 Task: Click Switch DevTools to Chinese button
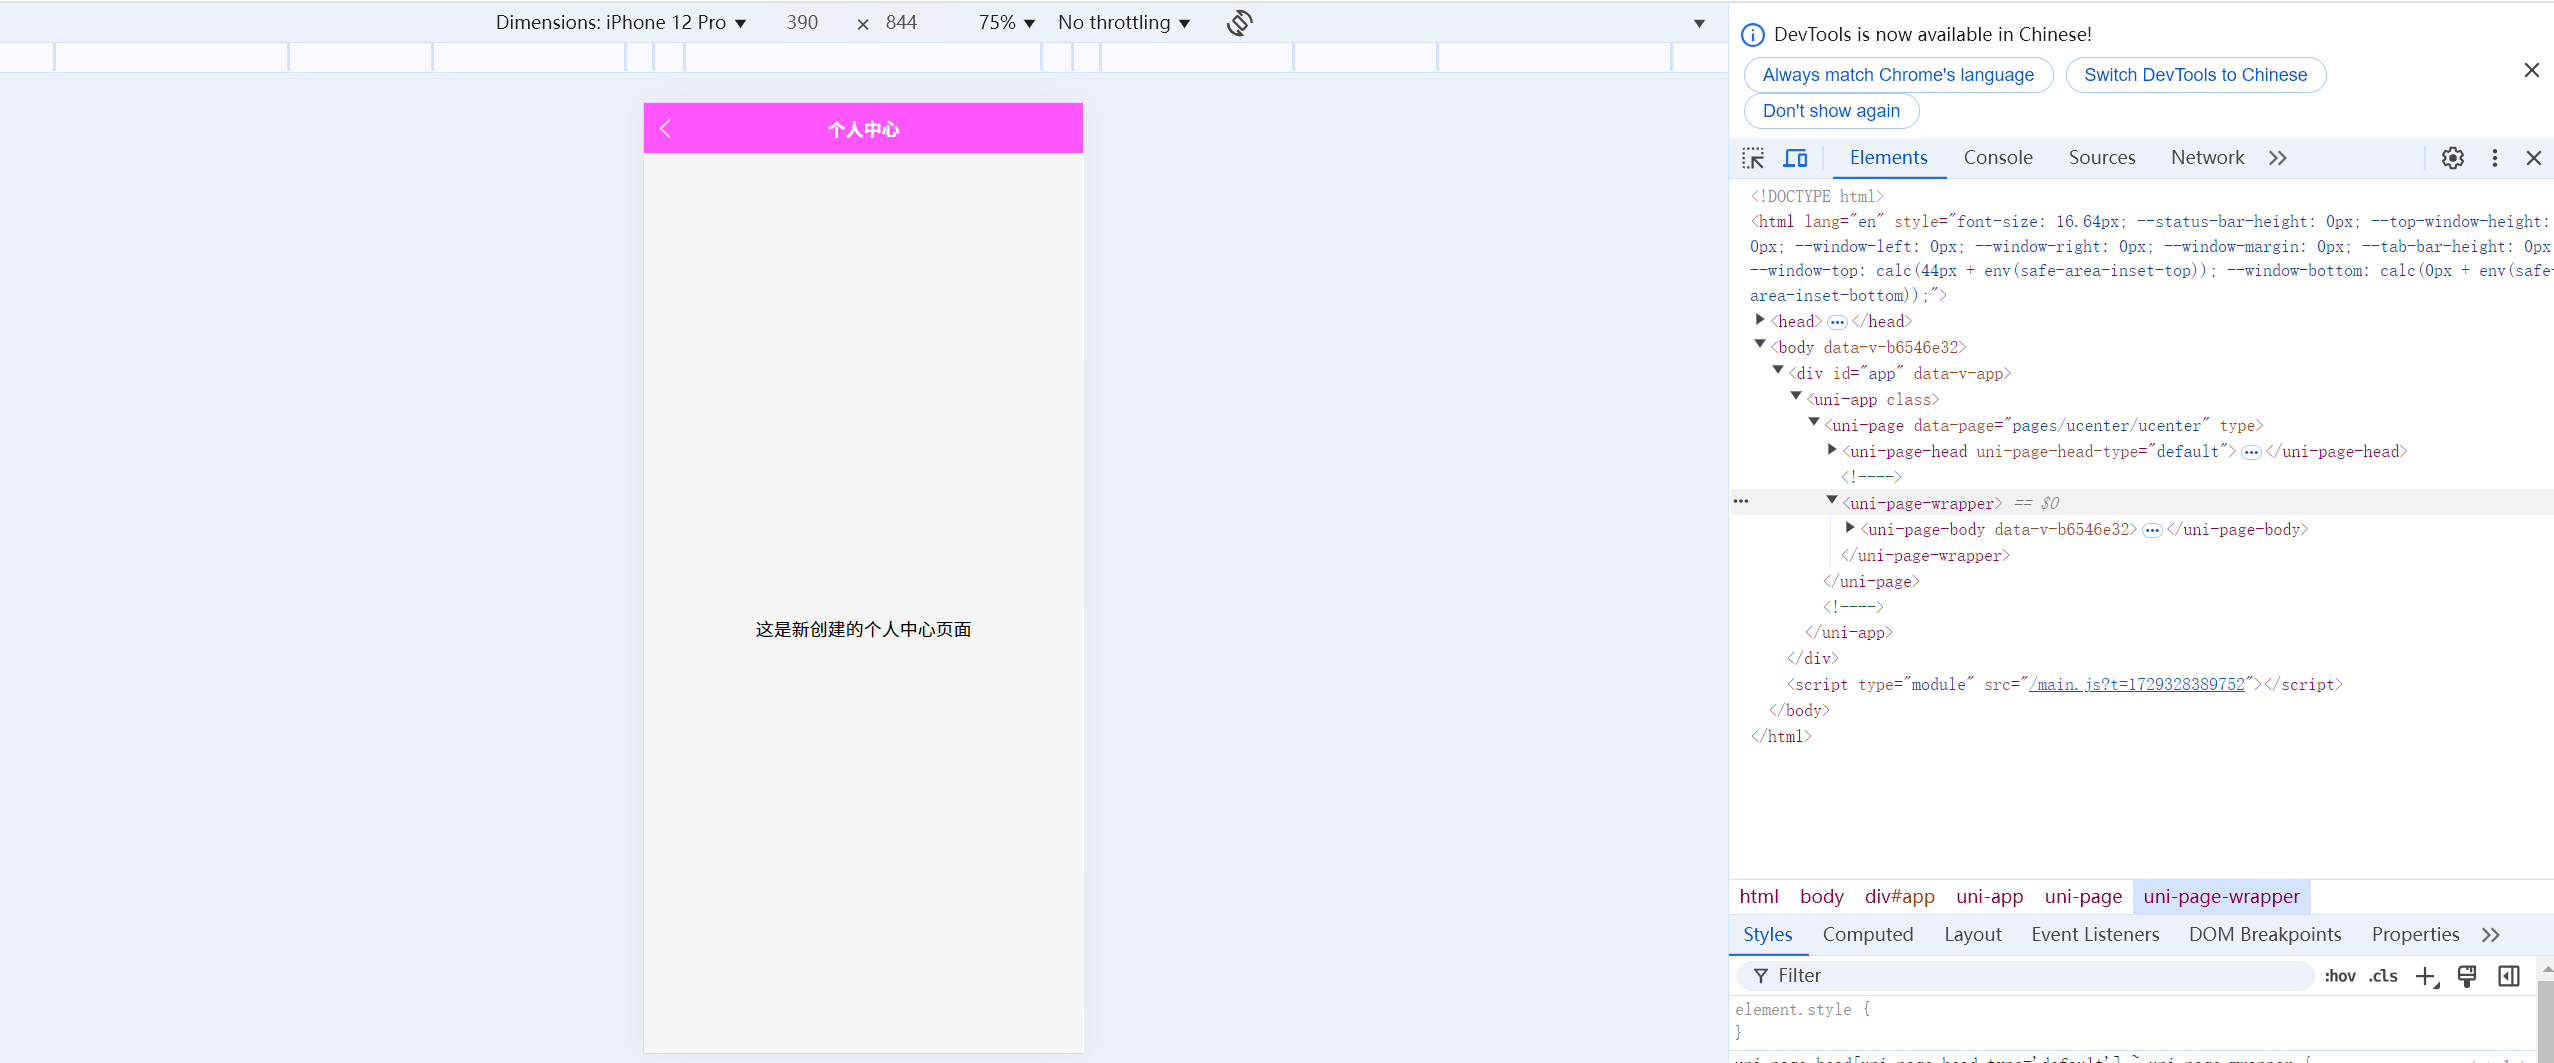[2195, 75]
